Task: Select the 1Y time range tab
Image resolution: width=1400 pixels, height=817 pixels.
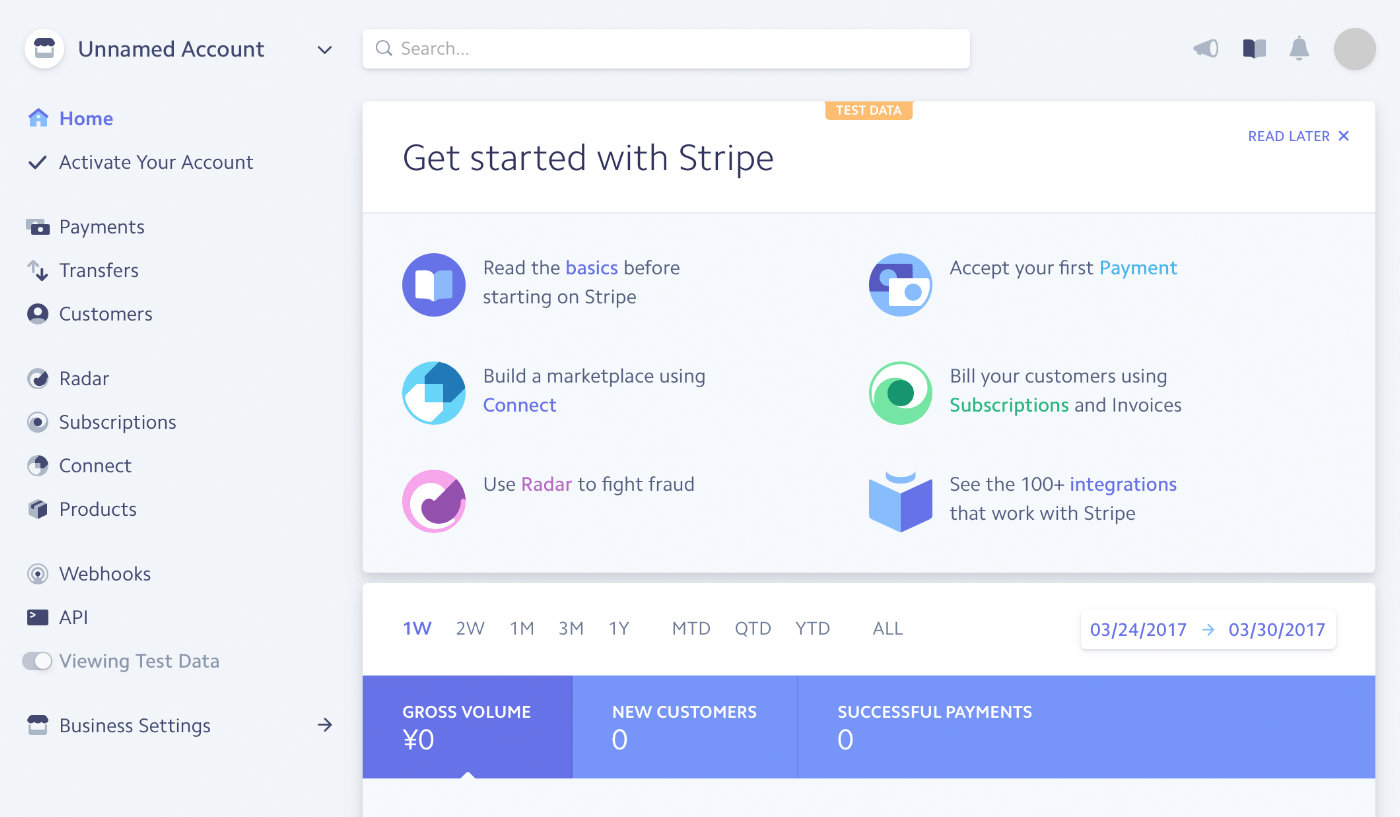Action: tap(619, 629)
